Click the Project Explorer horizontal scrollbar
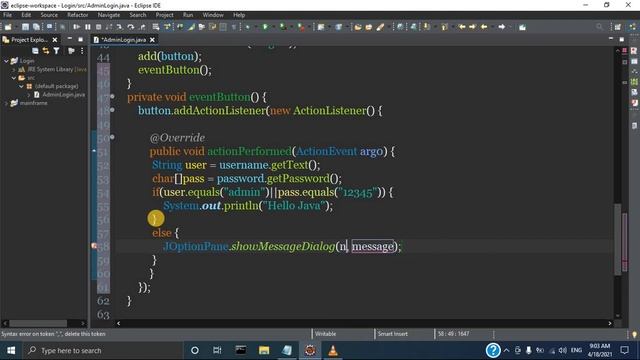The width and height of the screenshot is (640, 360). coord(38,323)
